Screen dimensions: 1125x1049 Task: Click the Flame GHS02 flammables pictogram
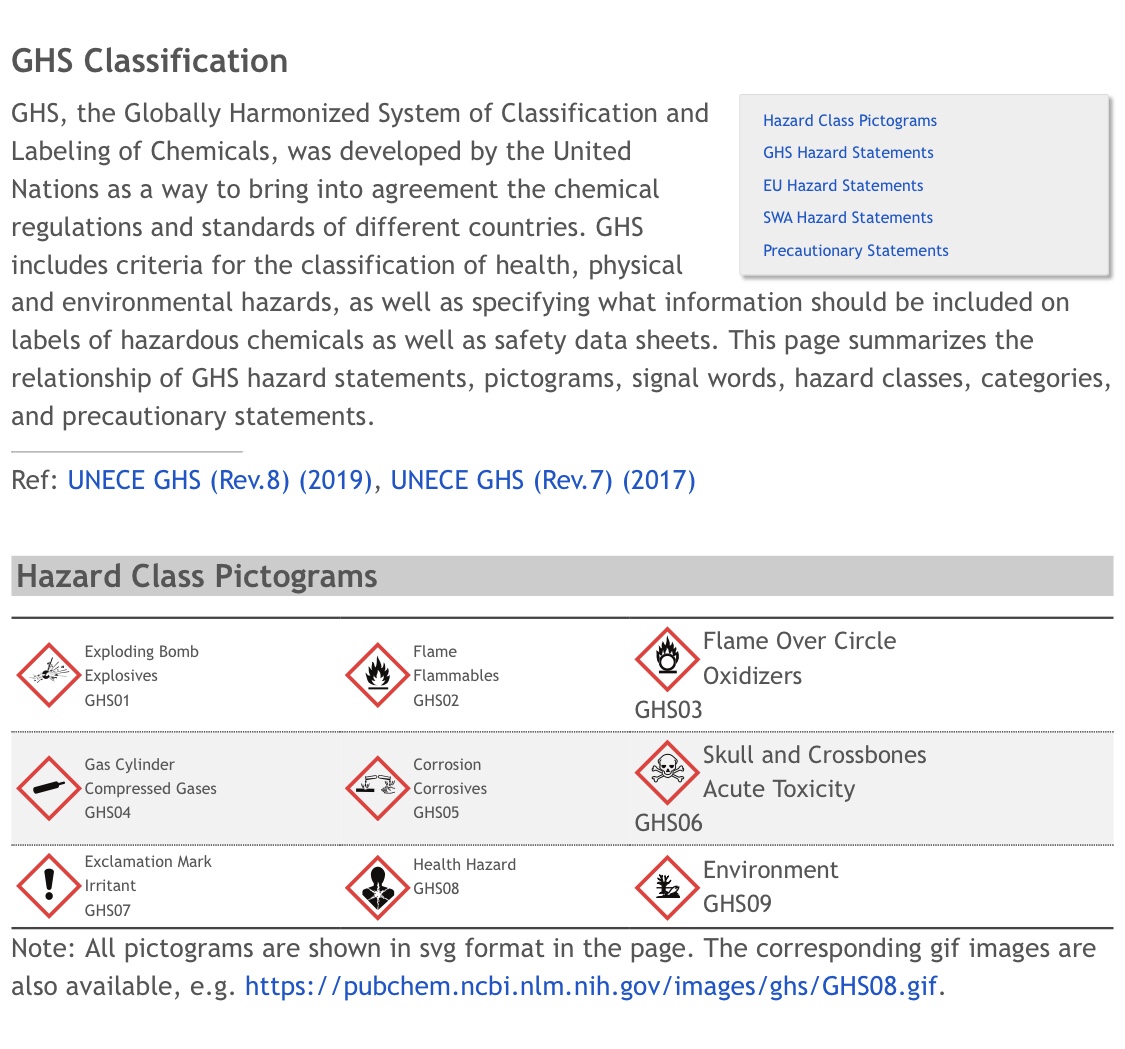point(377,676)
